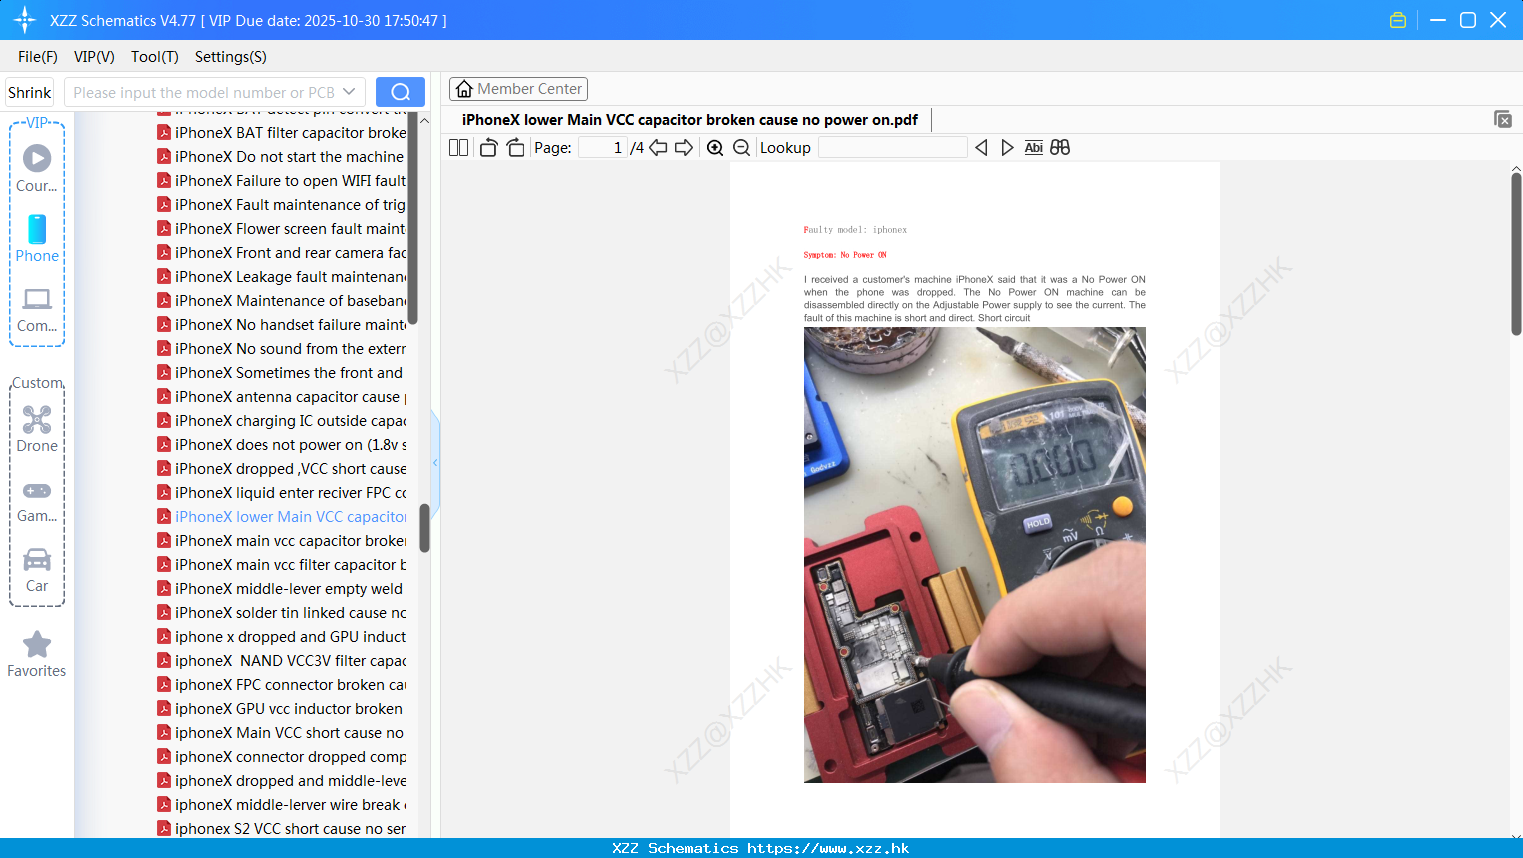
Task: Find next lookup match
Action: [1007, 148]
